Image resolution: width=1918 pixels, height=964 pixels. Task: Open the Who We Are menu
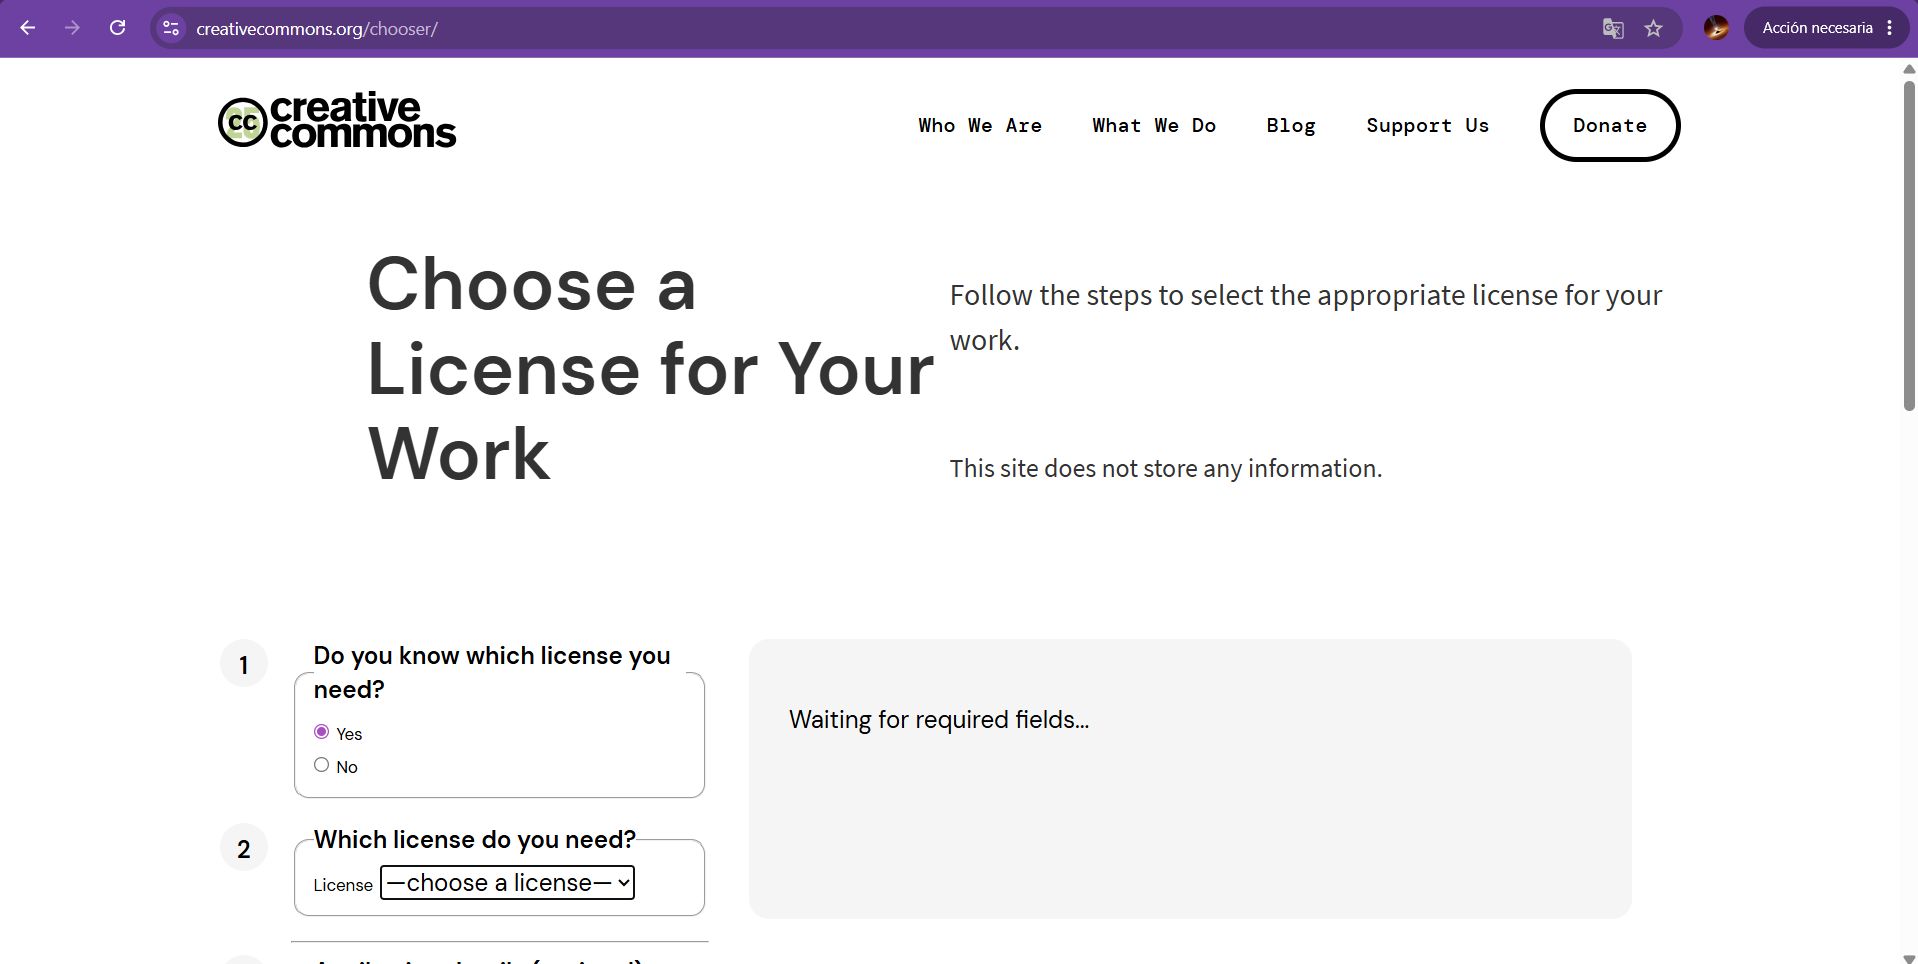[x=980, y=125]
